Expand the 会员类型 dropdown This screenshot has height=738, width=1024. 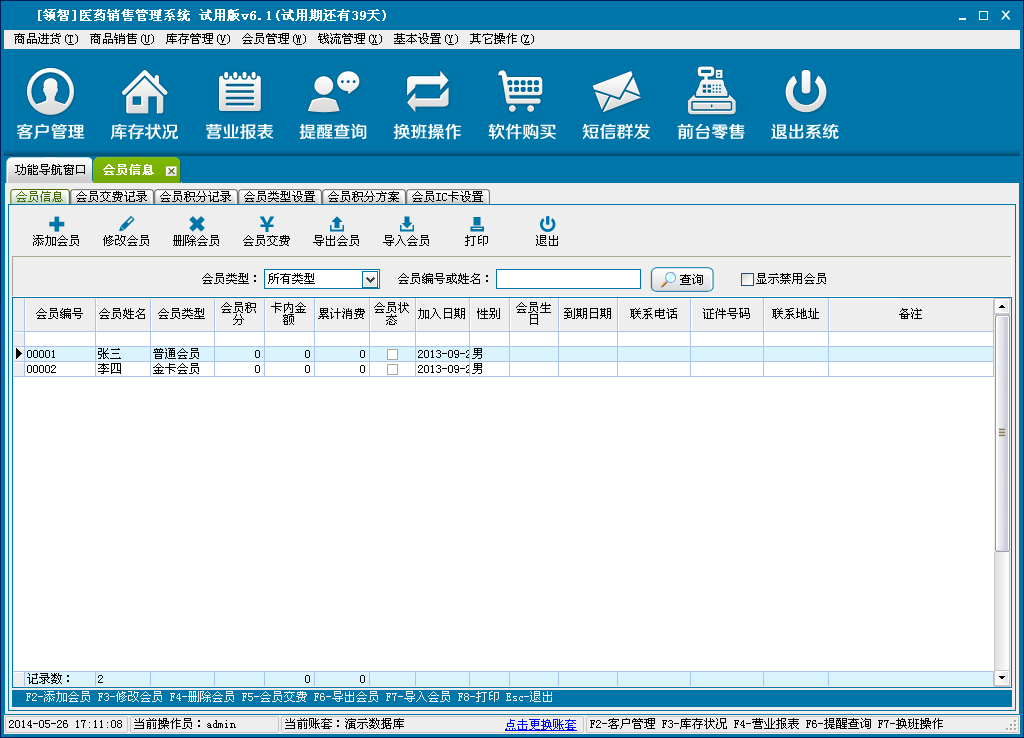[370, 279]
